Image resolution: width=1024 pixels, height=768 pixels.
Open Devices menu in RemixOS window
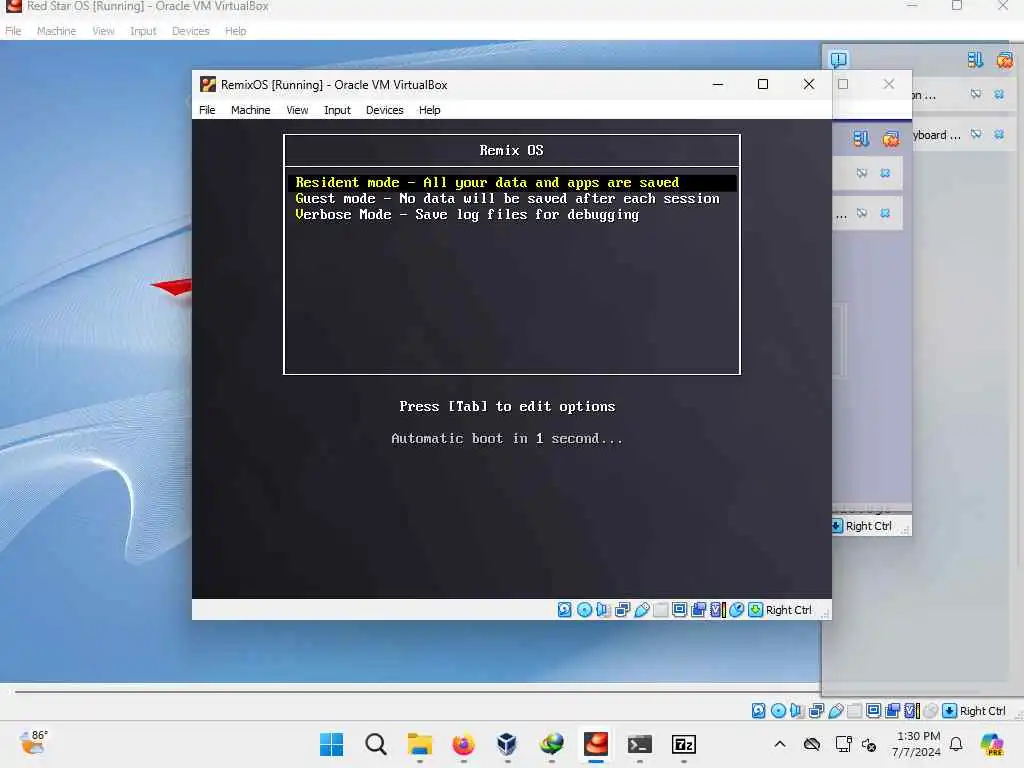click(384, 110)
